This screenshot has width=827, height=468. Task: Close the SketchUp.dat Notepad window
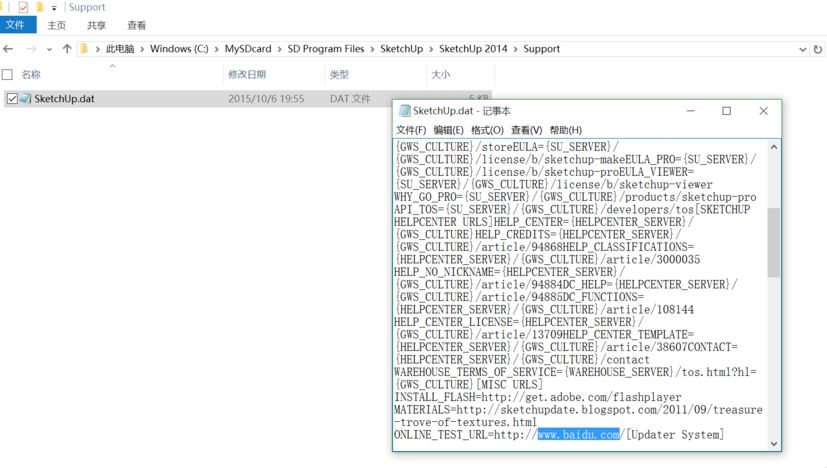coord(763,111)
